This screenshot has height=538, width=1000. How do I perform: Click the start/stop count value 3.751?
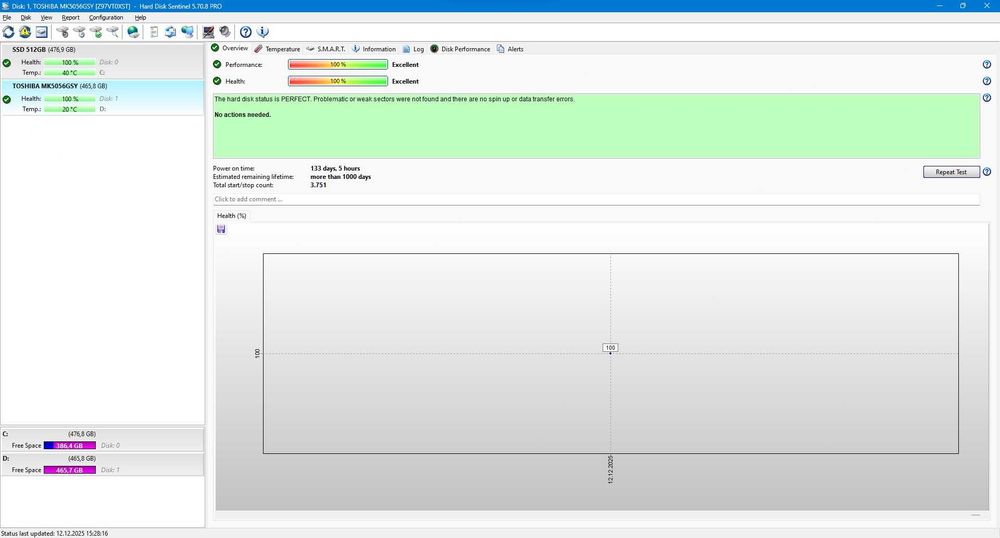click(318, 185)
